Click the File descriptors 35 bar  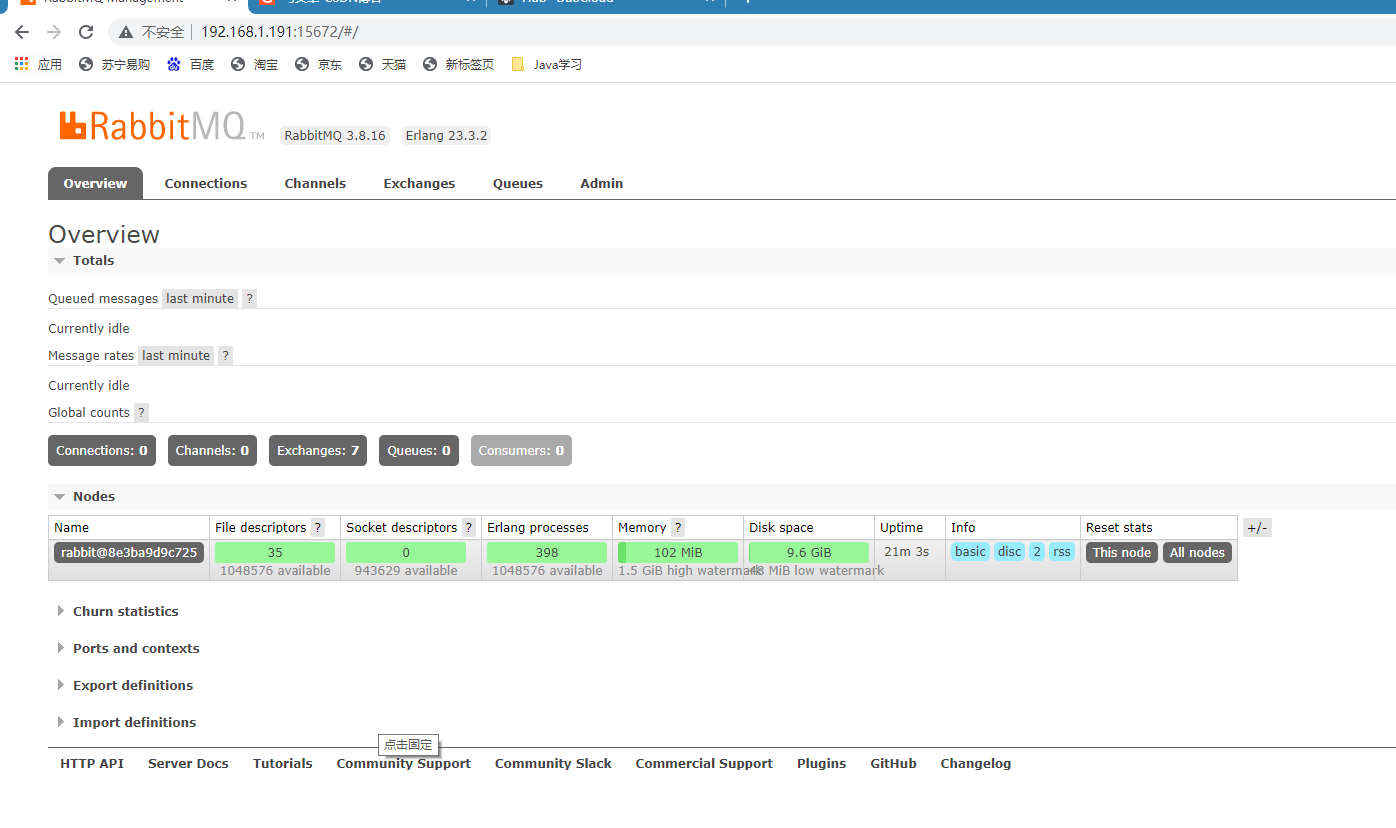click(x=275, y=552)
